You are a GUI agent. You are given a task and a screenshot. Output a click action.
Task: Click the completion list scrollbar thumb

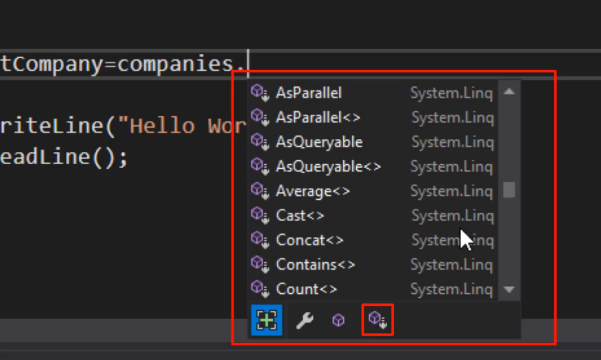coord(509,190)
